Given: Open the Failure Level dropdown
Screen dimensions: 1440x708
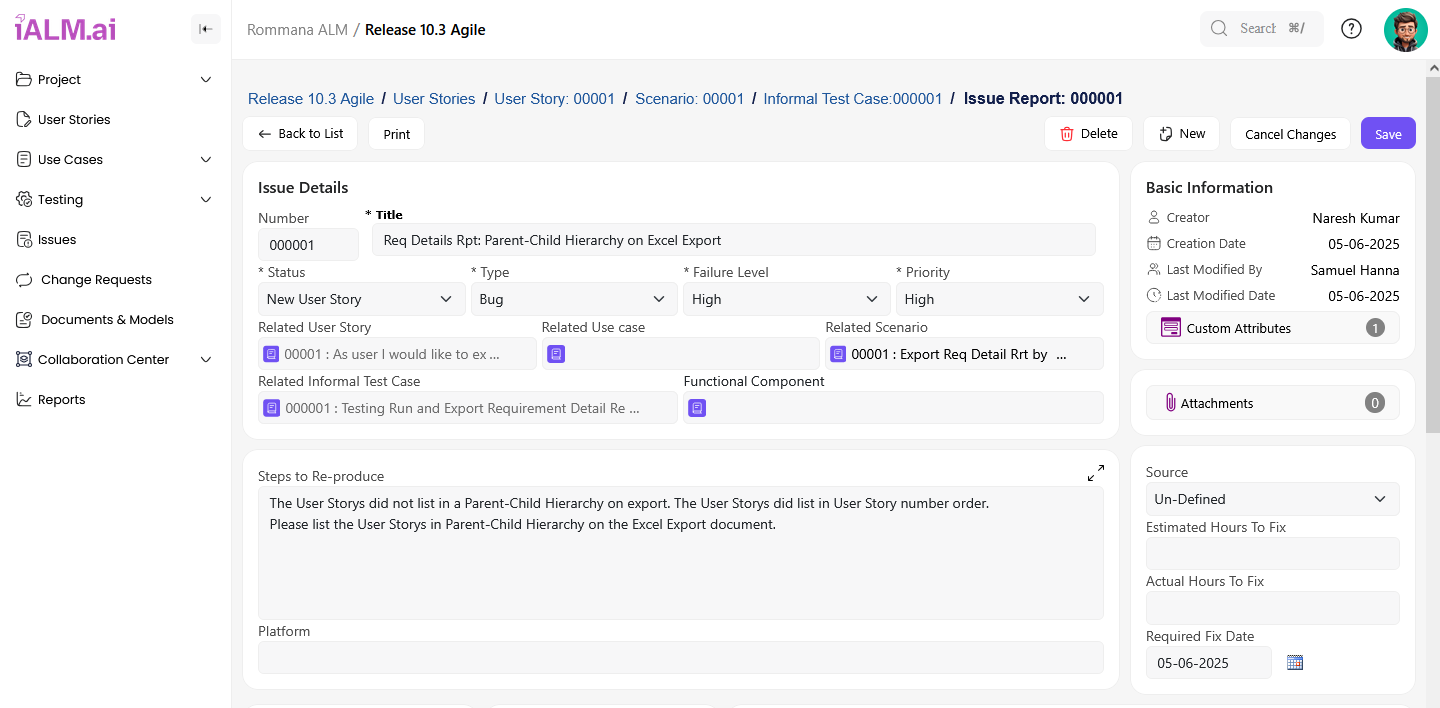Looking at the screenshot, I should (x=785, y=299).
